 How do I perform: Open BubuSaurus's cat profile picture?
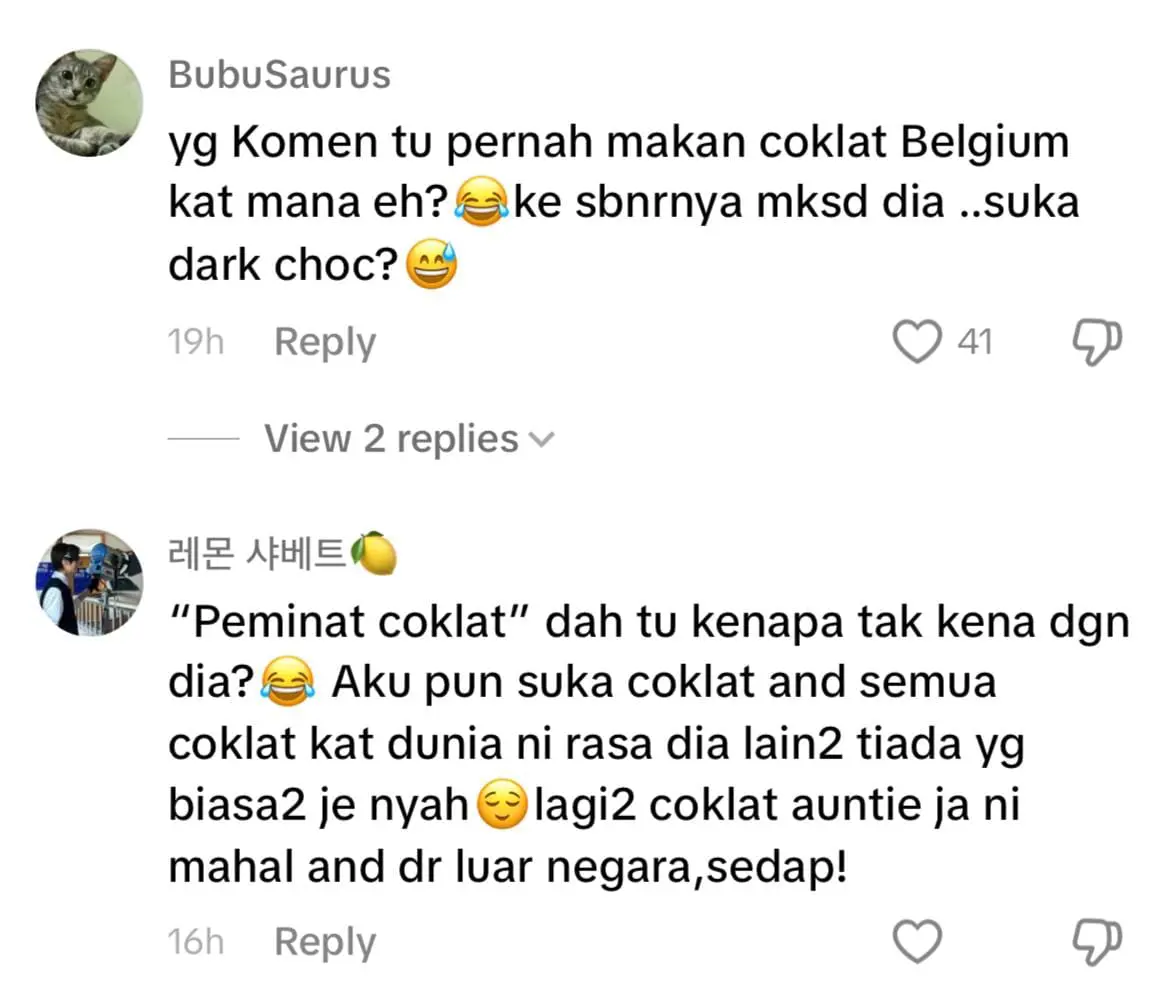tap(89, 102)
